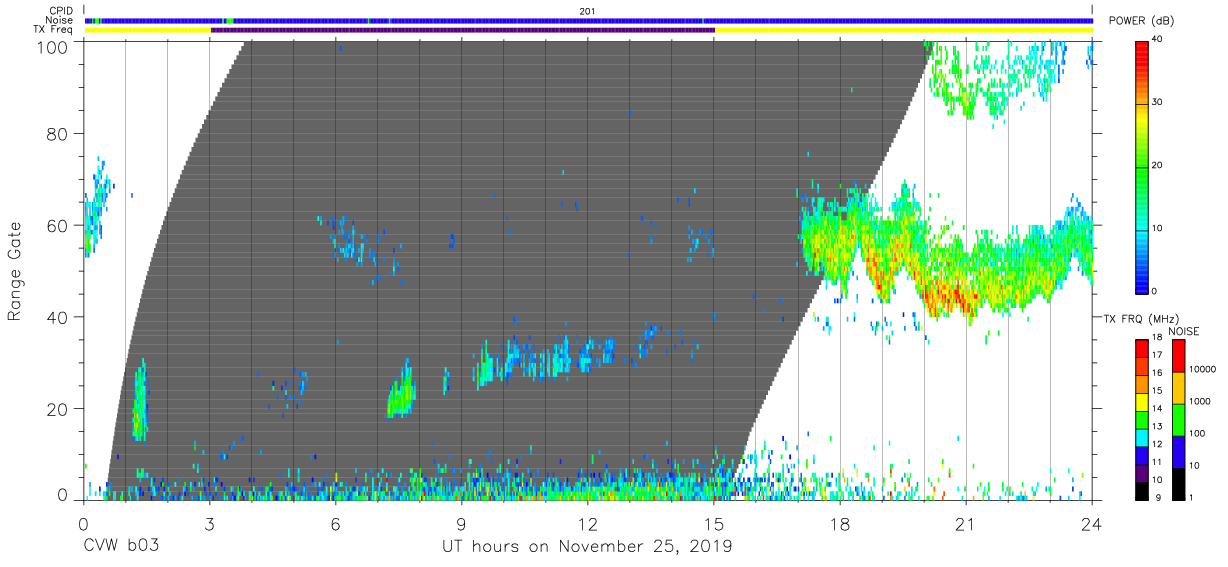Image resolution: width=1228 pixels, height=567 pixels.
Task: Click the y-axis tick label '60'
Action: coord(59,226)
